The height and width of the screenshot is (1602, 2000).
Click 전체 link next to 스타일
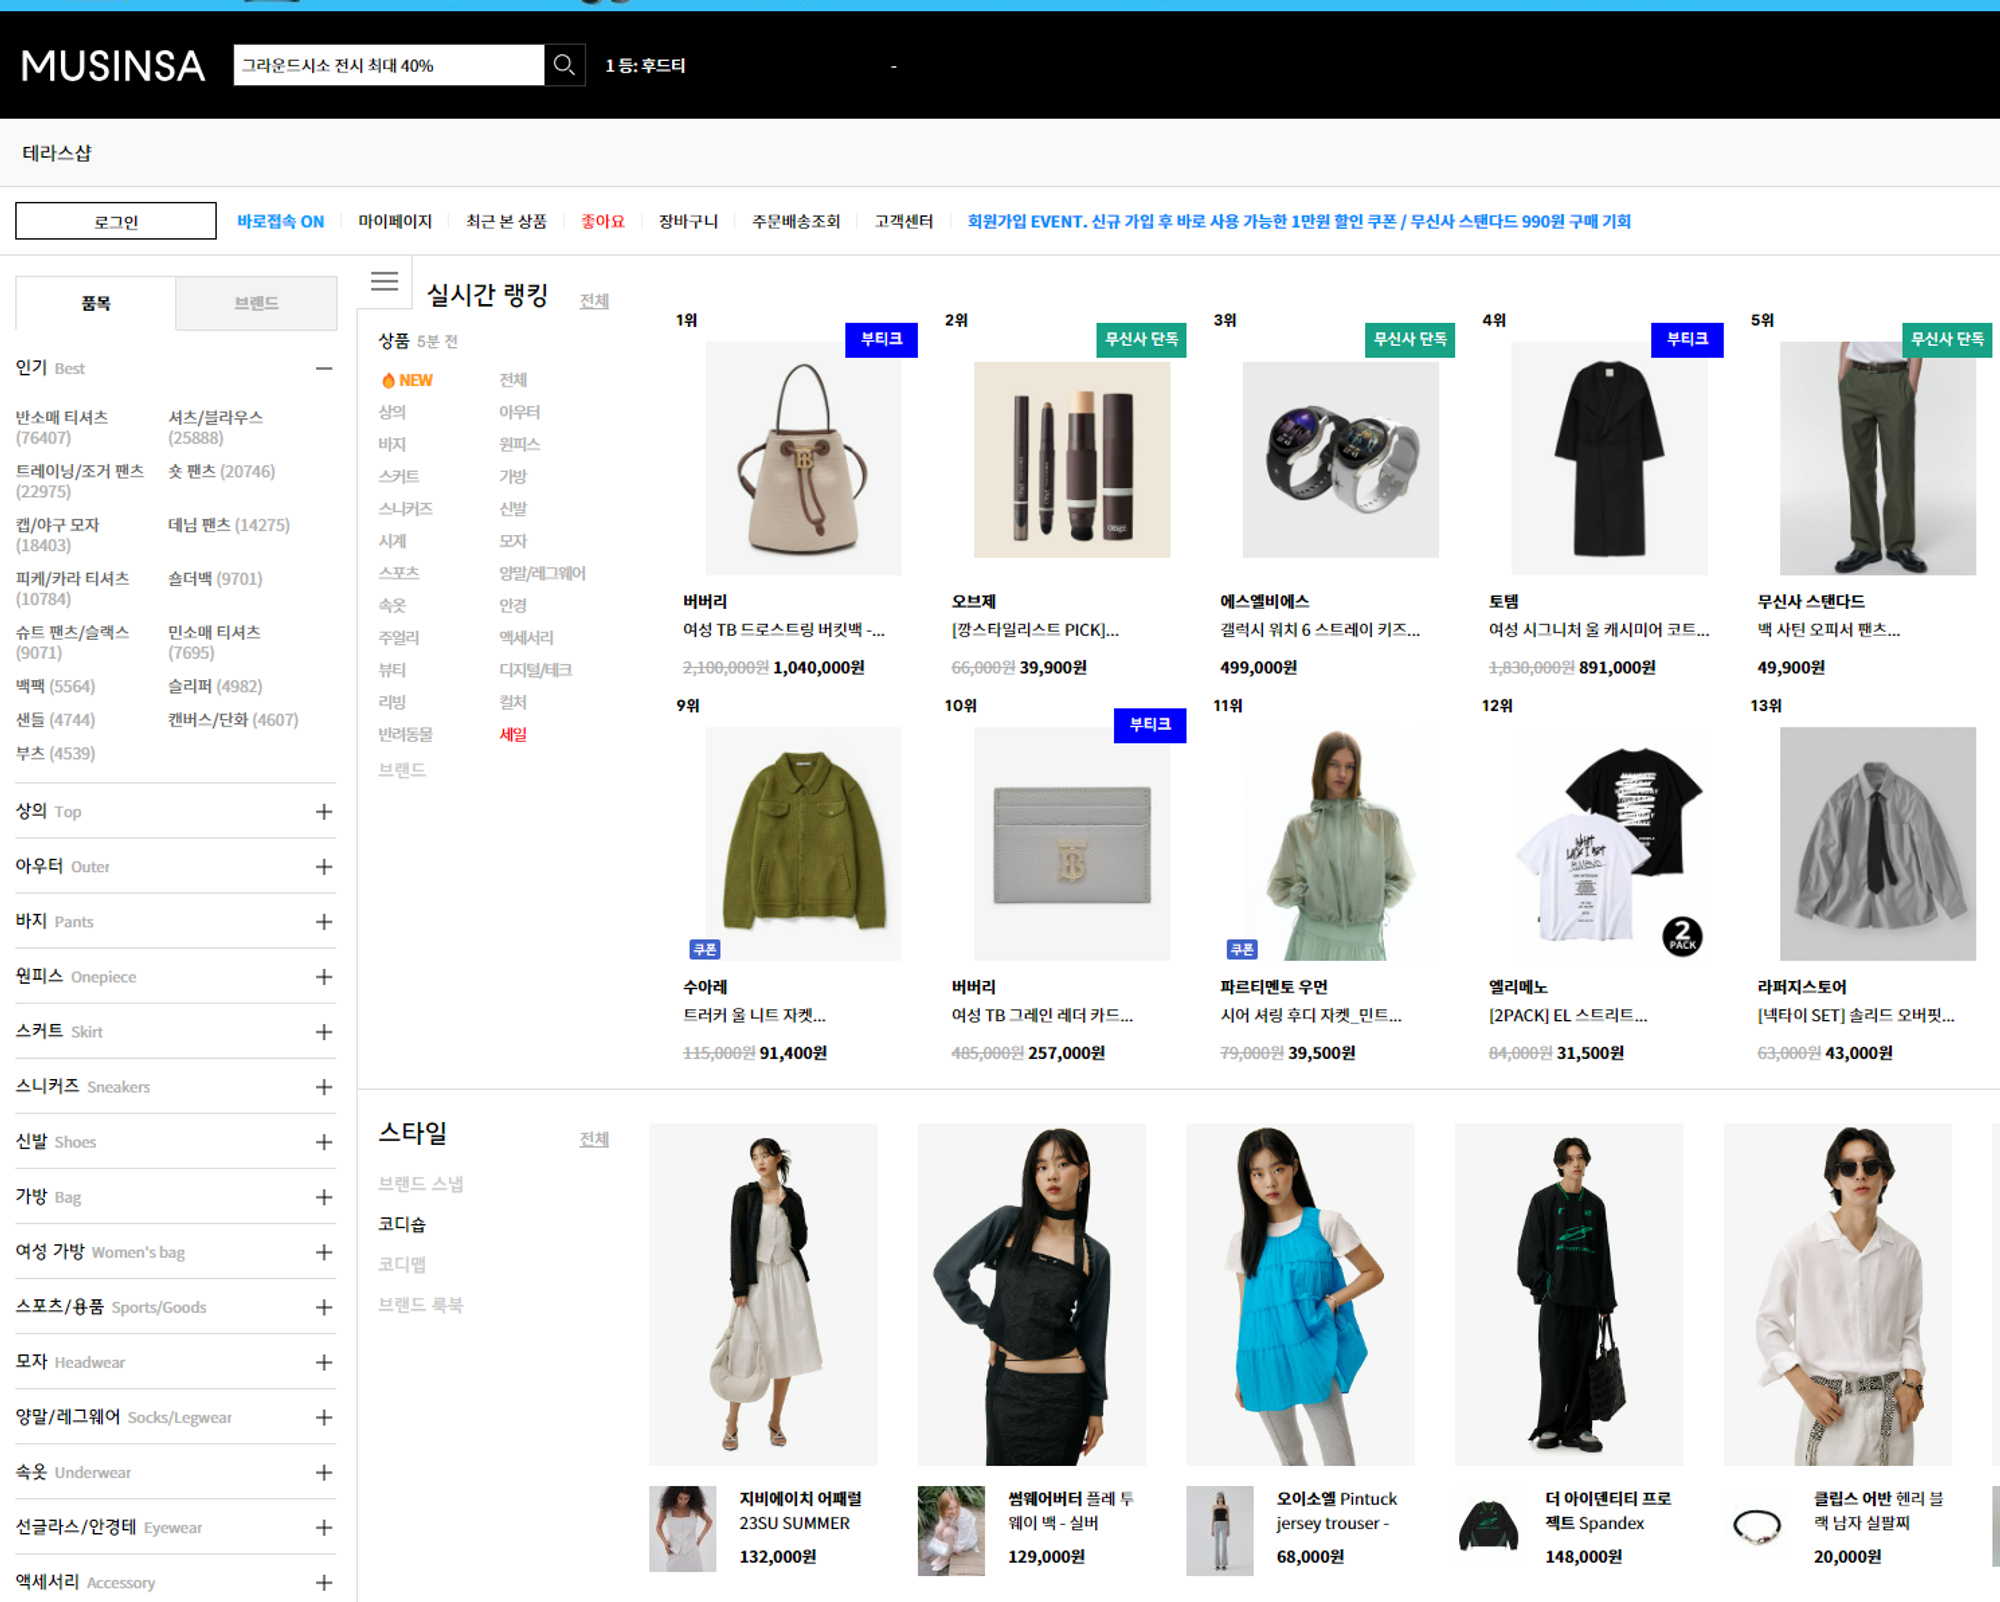point(594,1139)
